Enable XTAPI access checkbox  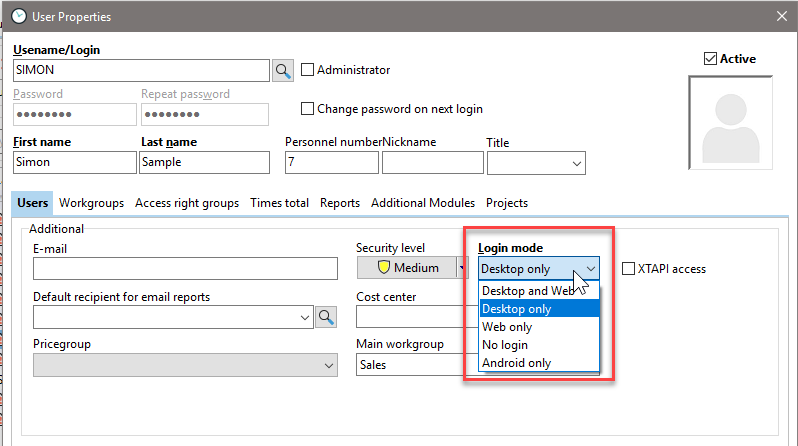629,268
